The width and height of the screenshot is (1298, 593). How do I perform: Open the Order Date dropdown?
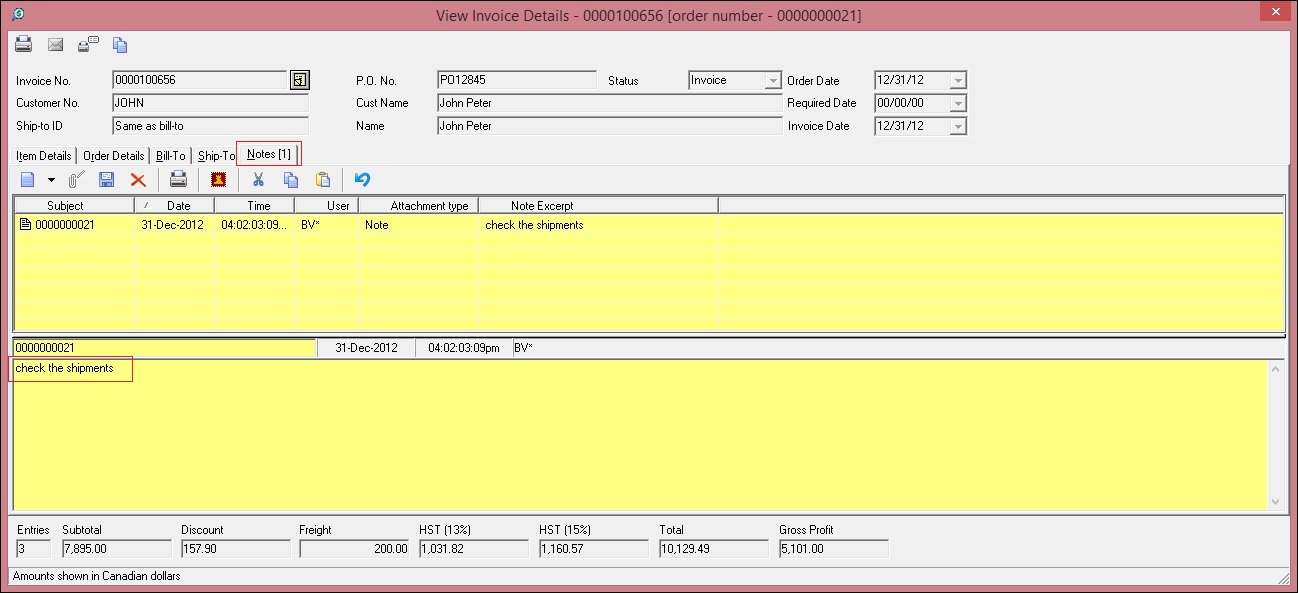click(x=958, y=80)
